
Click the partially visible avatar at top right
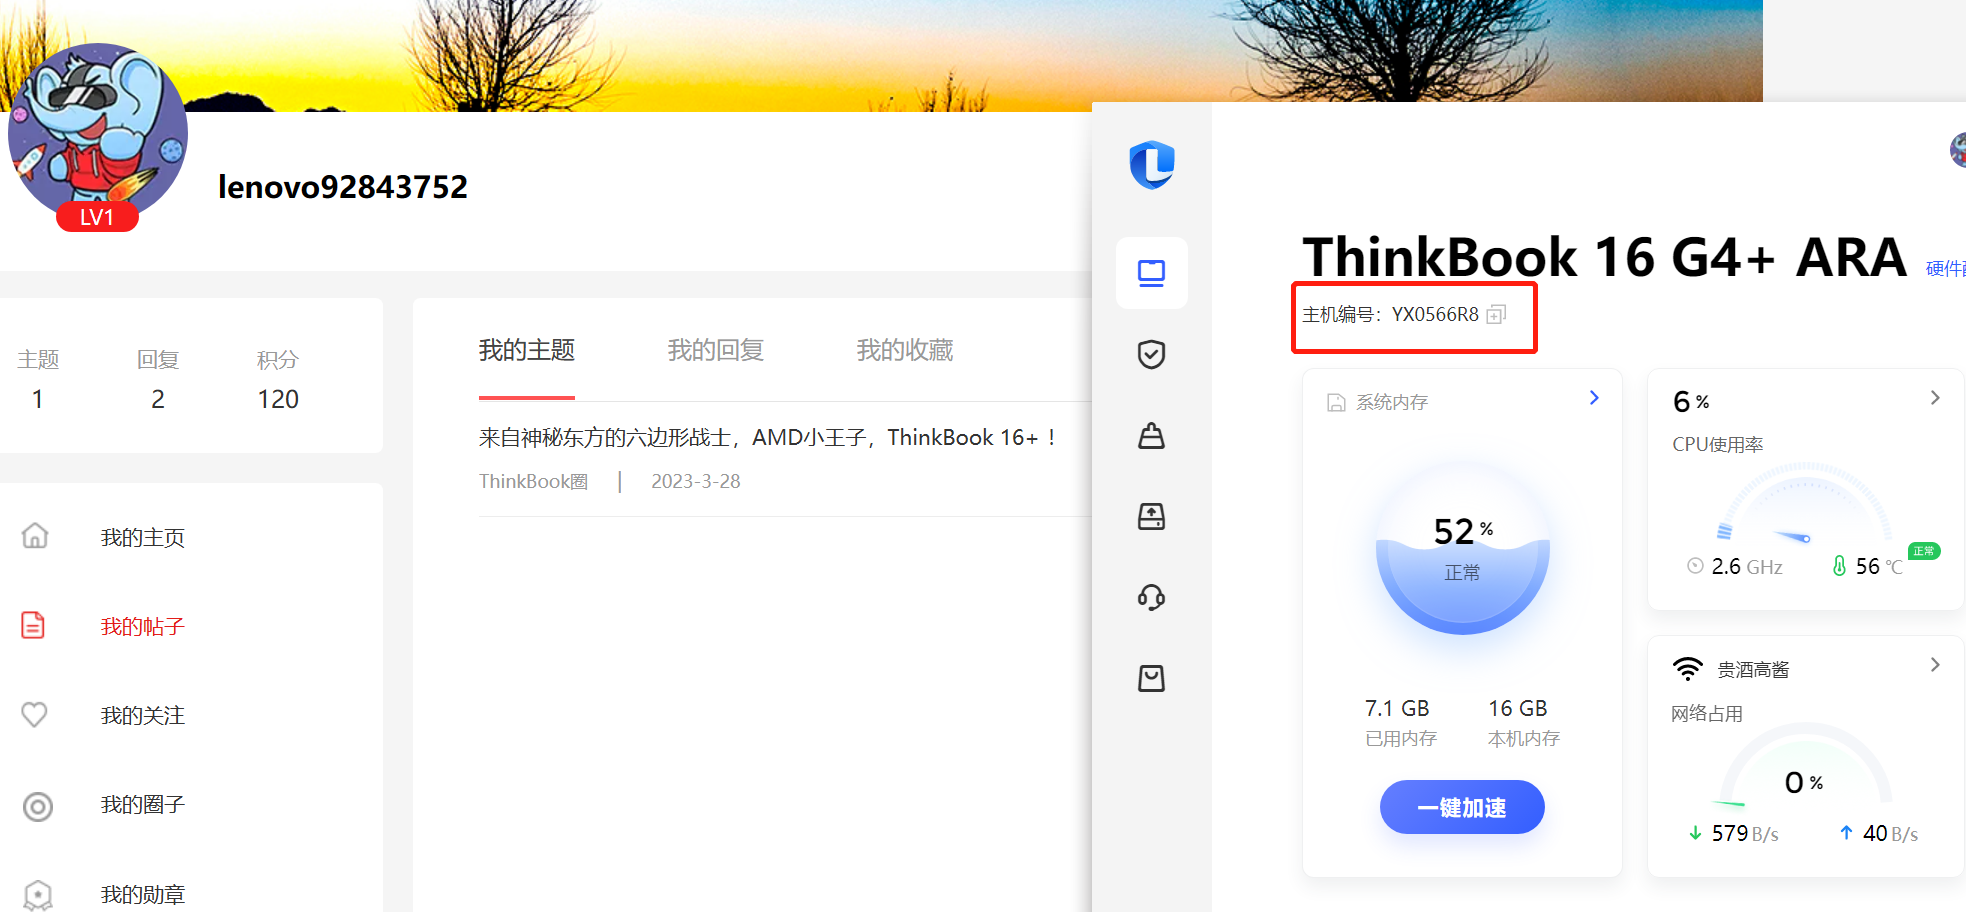(x=1958, y=150)
